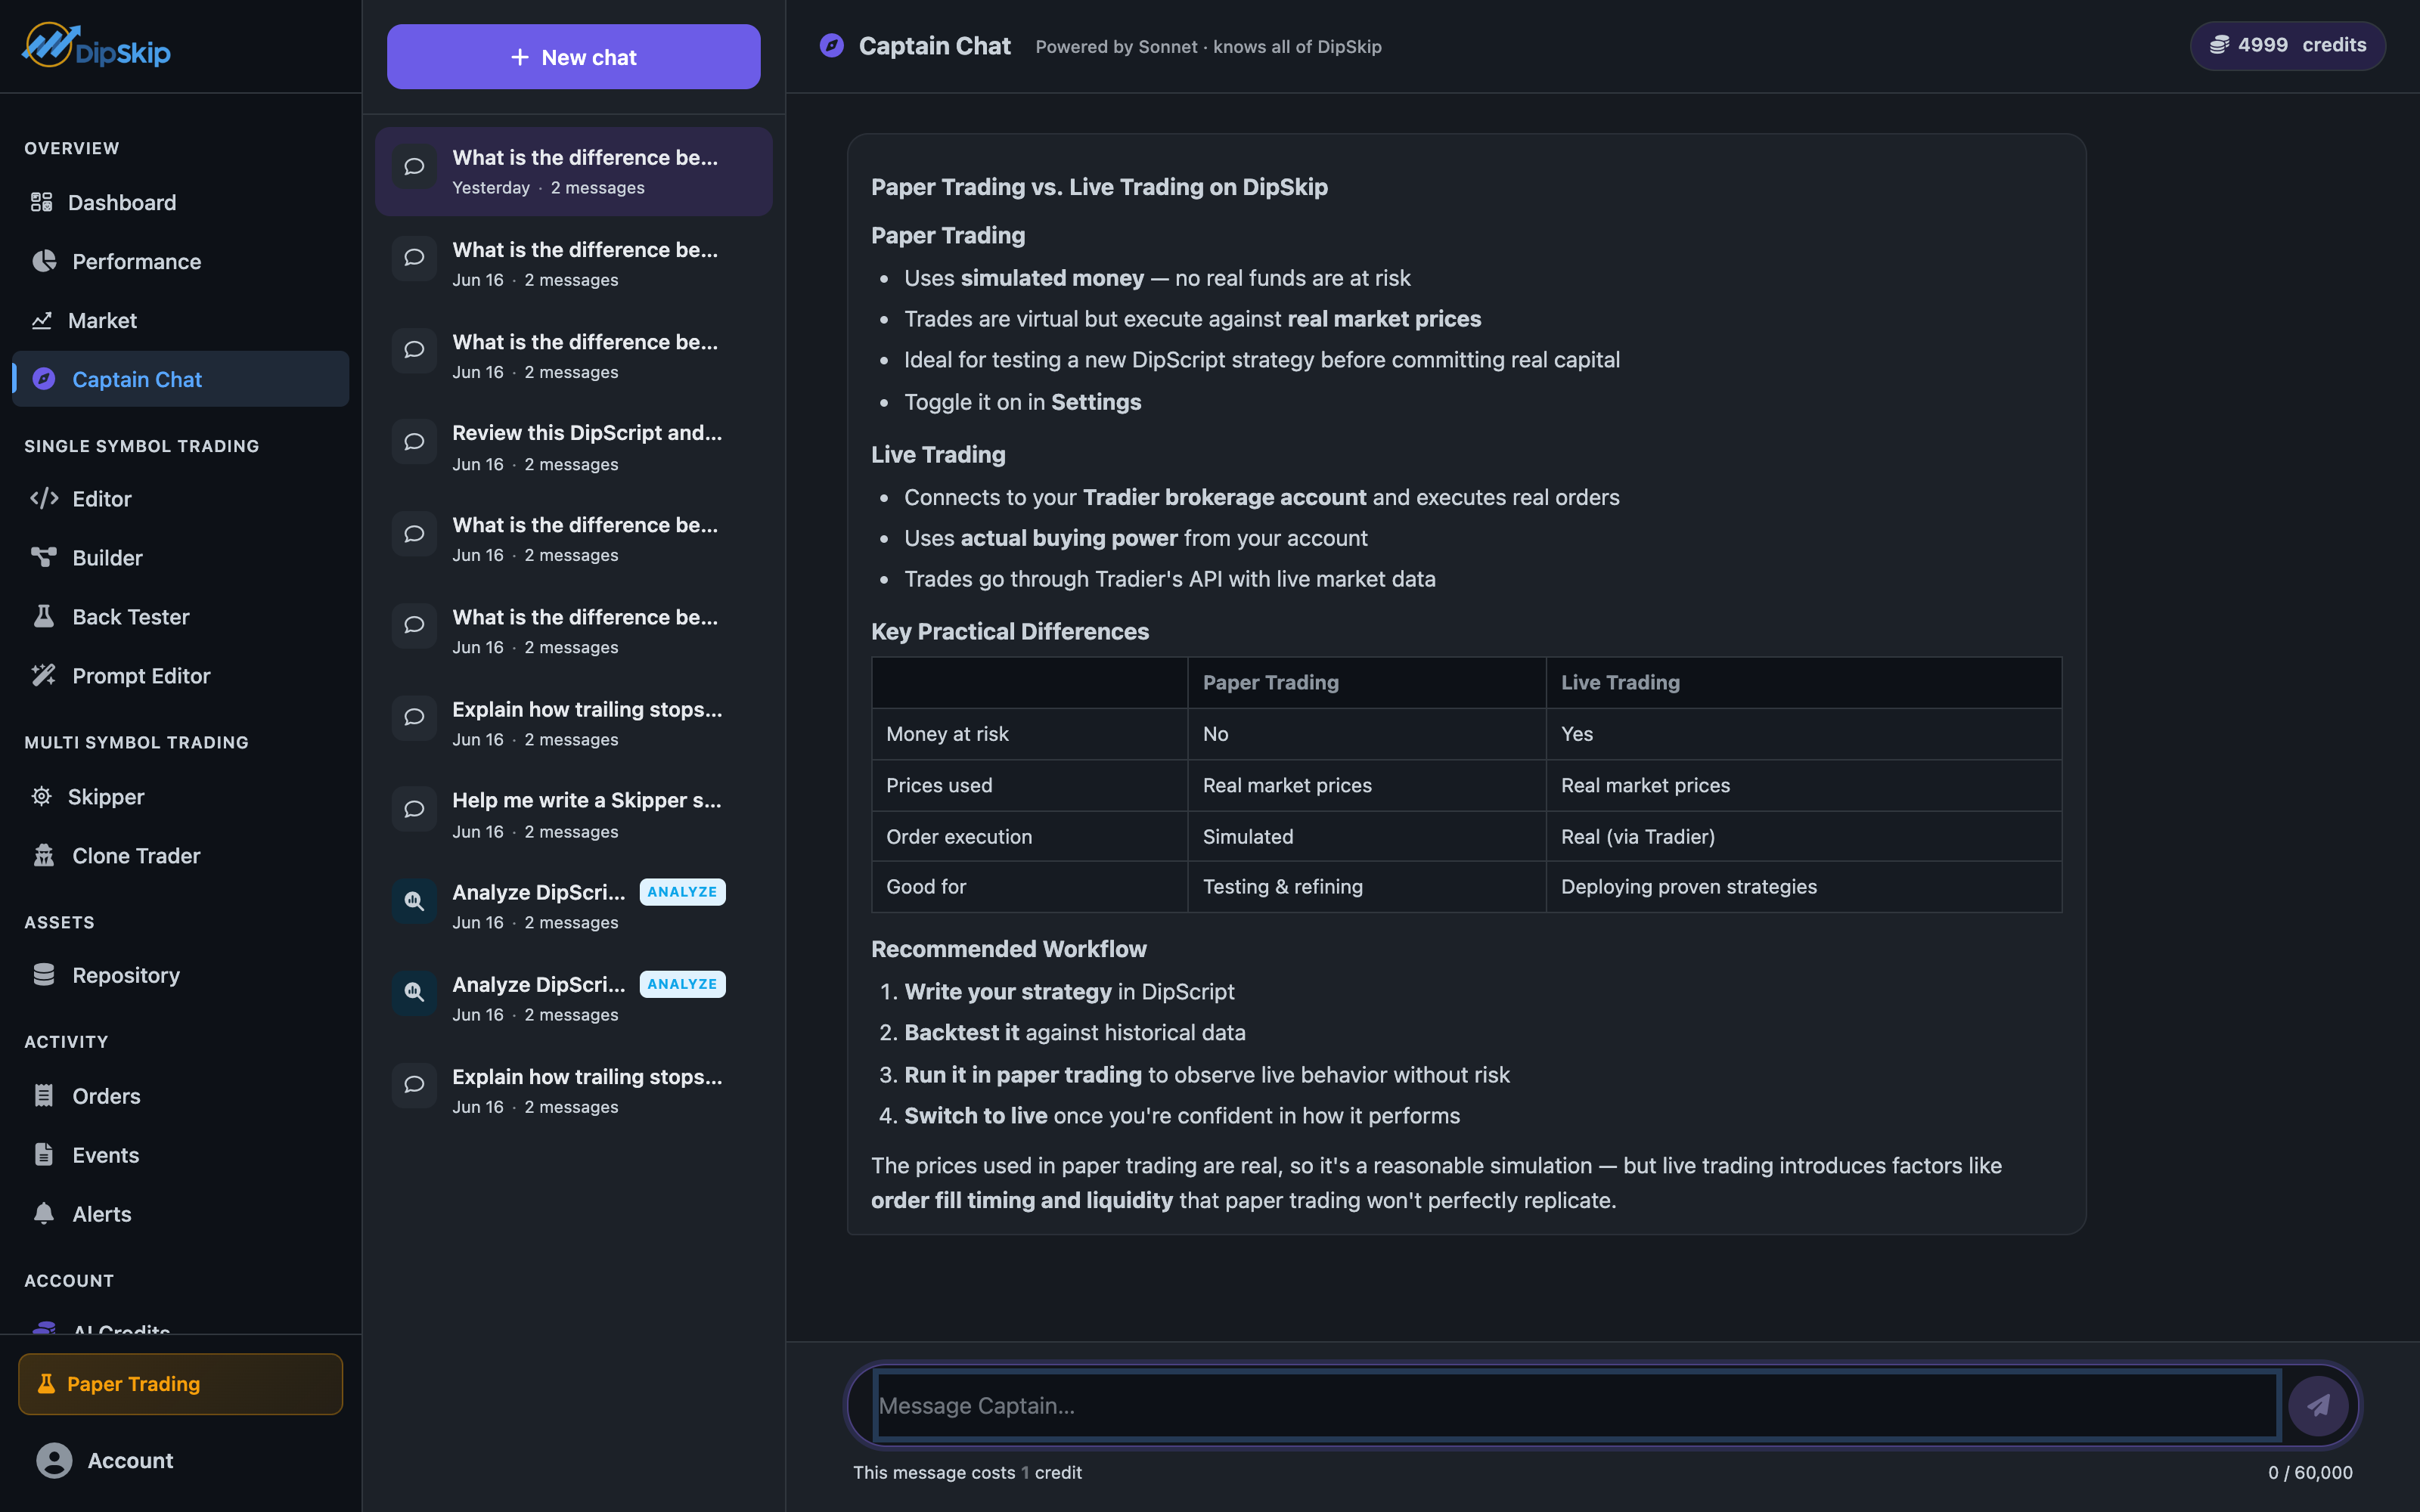Click the magnifier icon of first Analyze DipScri chat

pyautogui.click(x=414, y=901)
